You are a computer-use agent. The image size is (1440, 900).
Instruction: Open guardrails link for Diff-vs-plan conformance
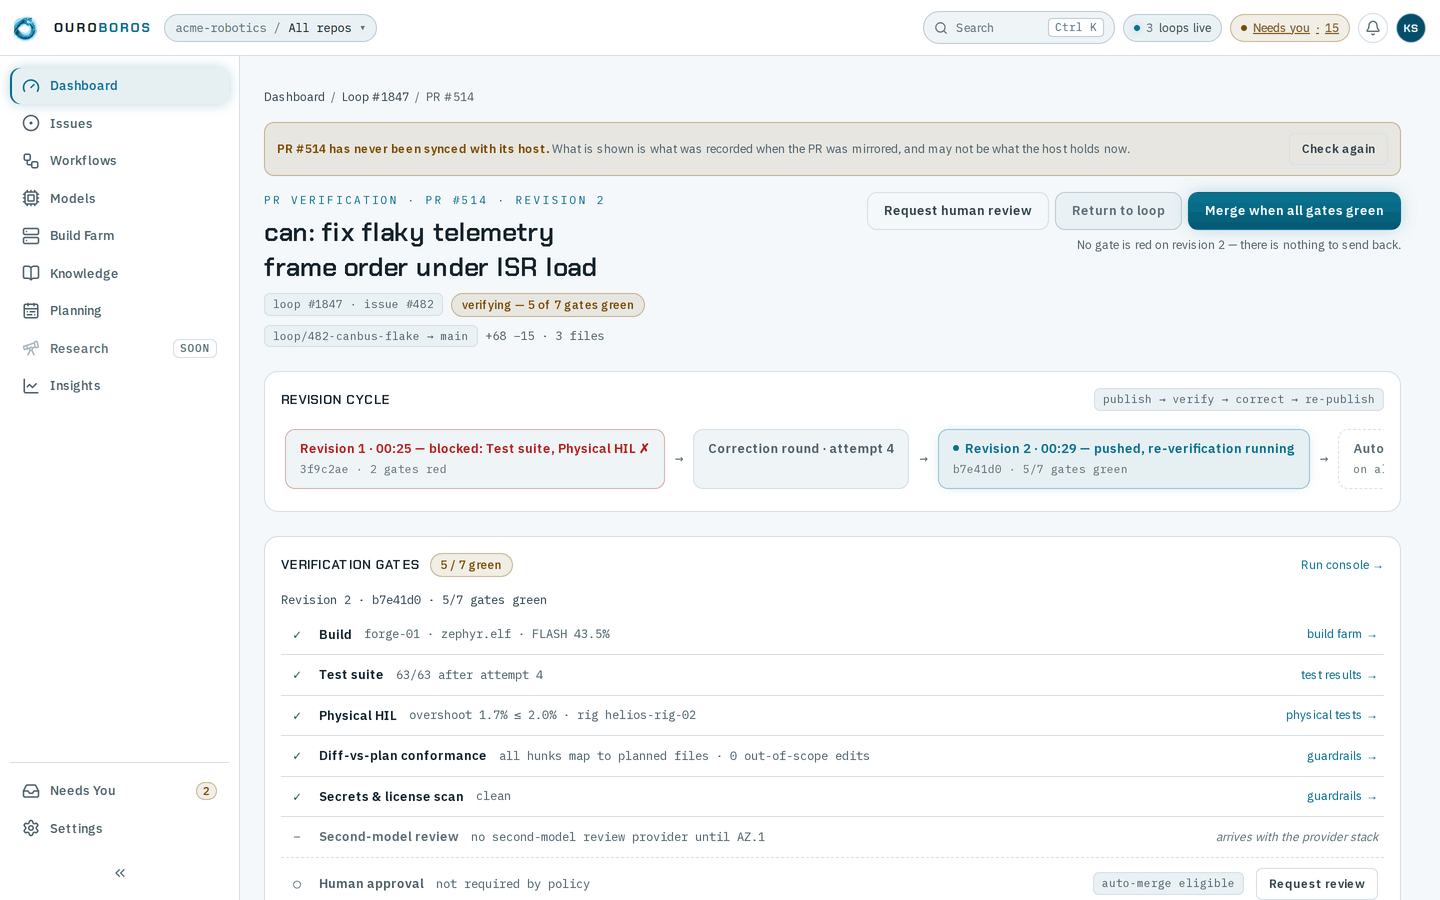(x=1341, y=756)
